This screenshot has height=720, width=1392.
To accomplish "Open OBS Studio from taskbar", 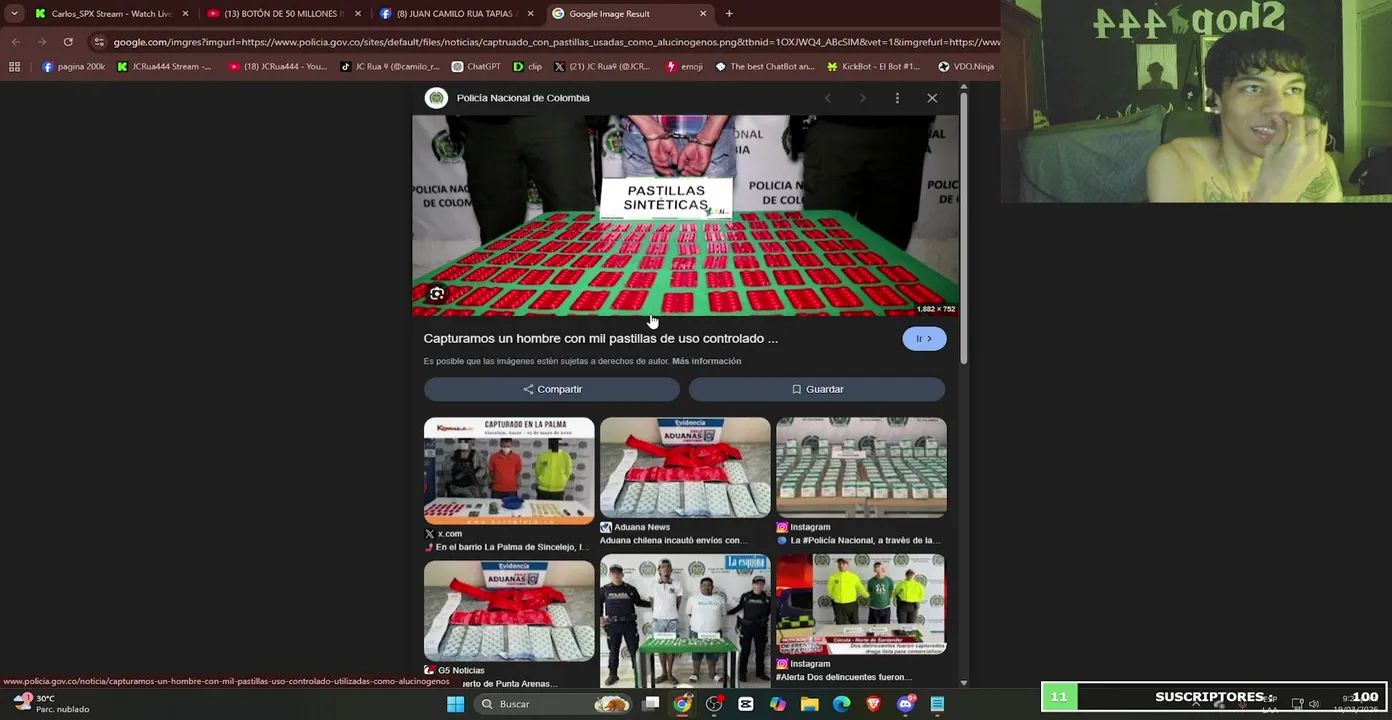I will [714, 704].
